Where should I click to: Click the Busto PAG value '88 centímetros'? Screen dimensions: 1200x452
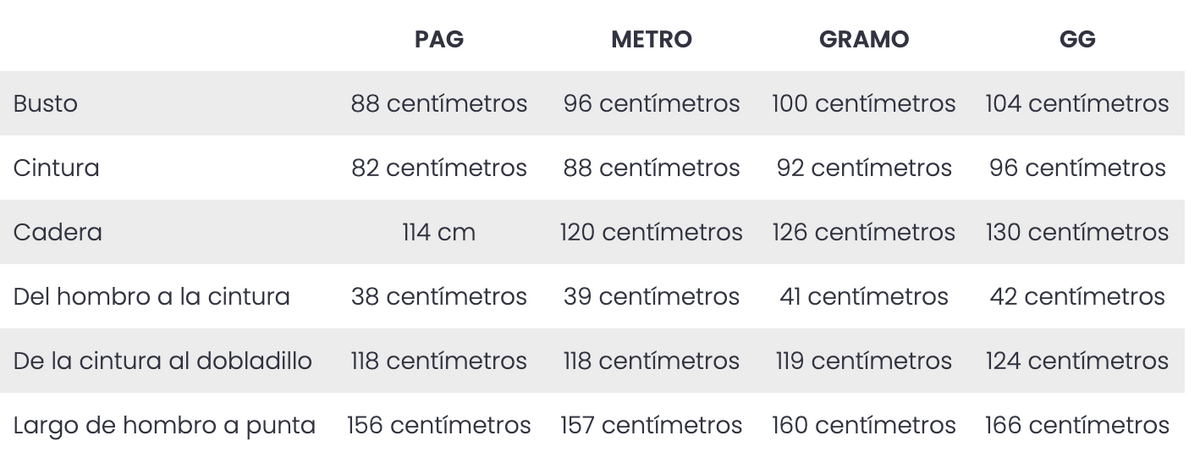click(x=439, y=104)
